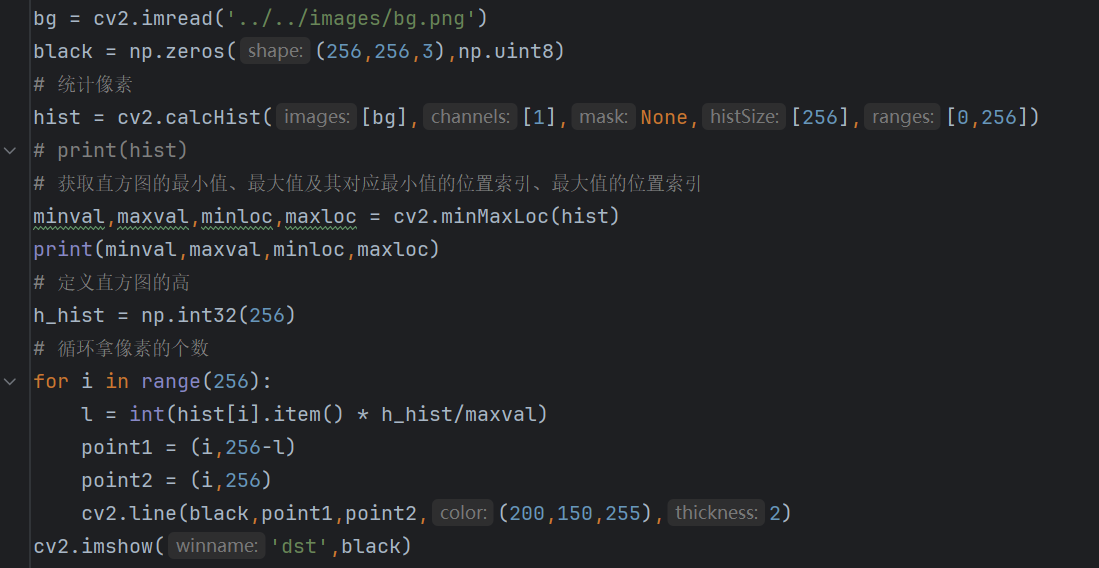
Task: Click the 'mask:' parameter hint
Action: coord(603,117)
